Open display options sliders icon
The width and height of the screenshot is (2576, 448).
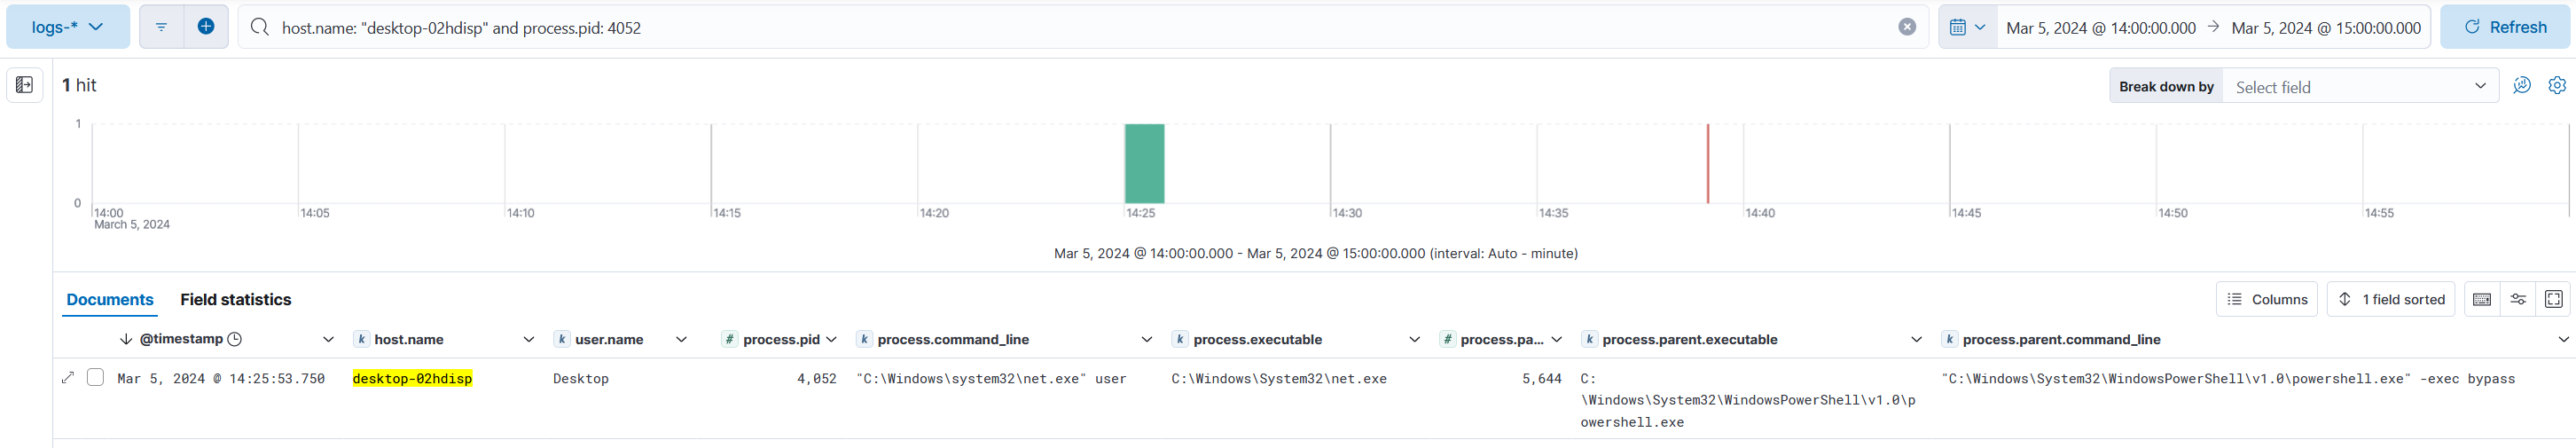(x=2517, y=299)
